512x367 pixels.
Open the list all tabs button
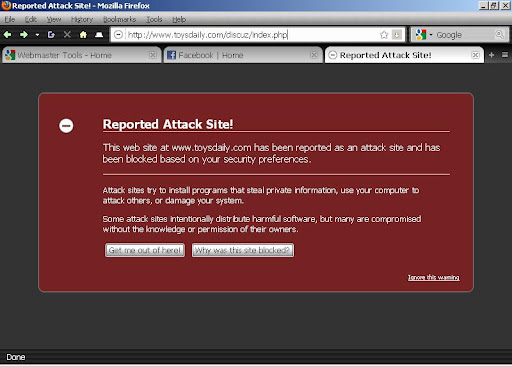tap(505, 55)
